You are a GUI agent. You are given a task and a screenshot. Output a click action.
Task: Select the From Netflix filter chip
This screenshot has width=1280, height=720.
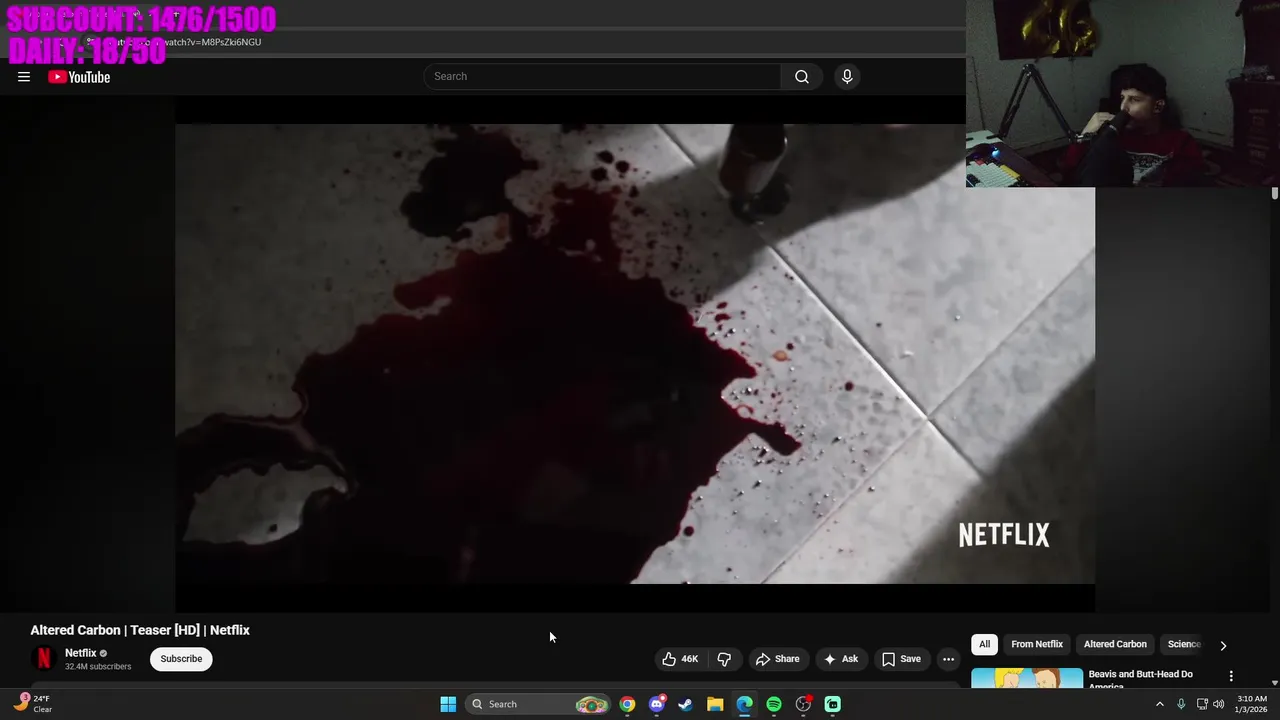[1037, 644]
